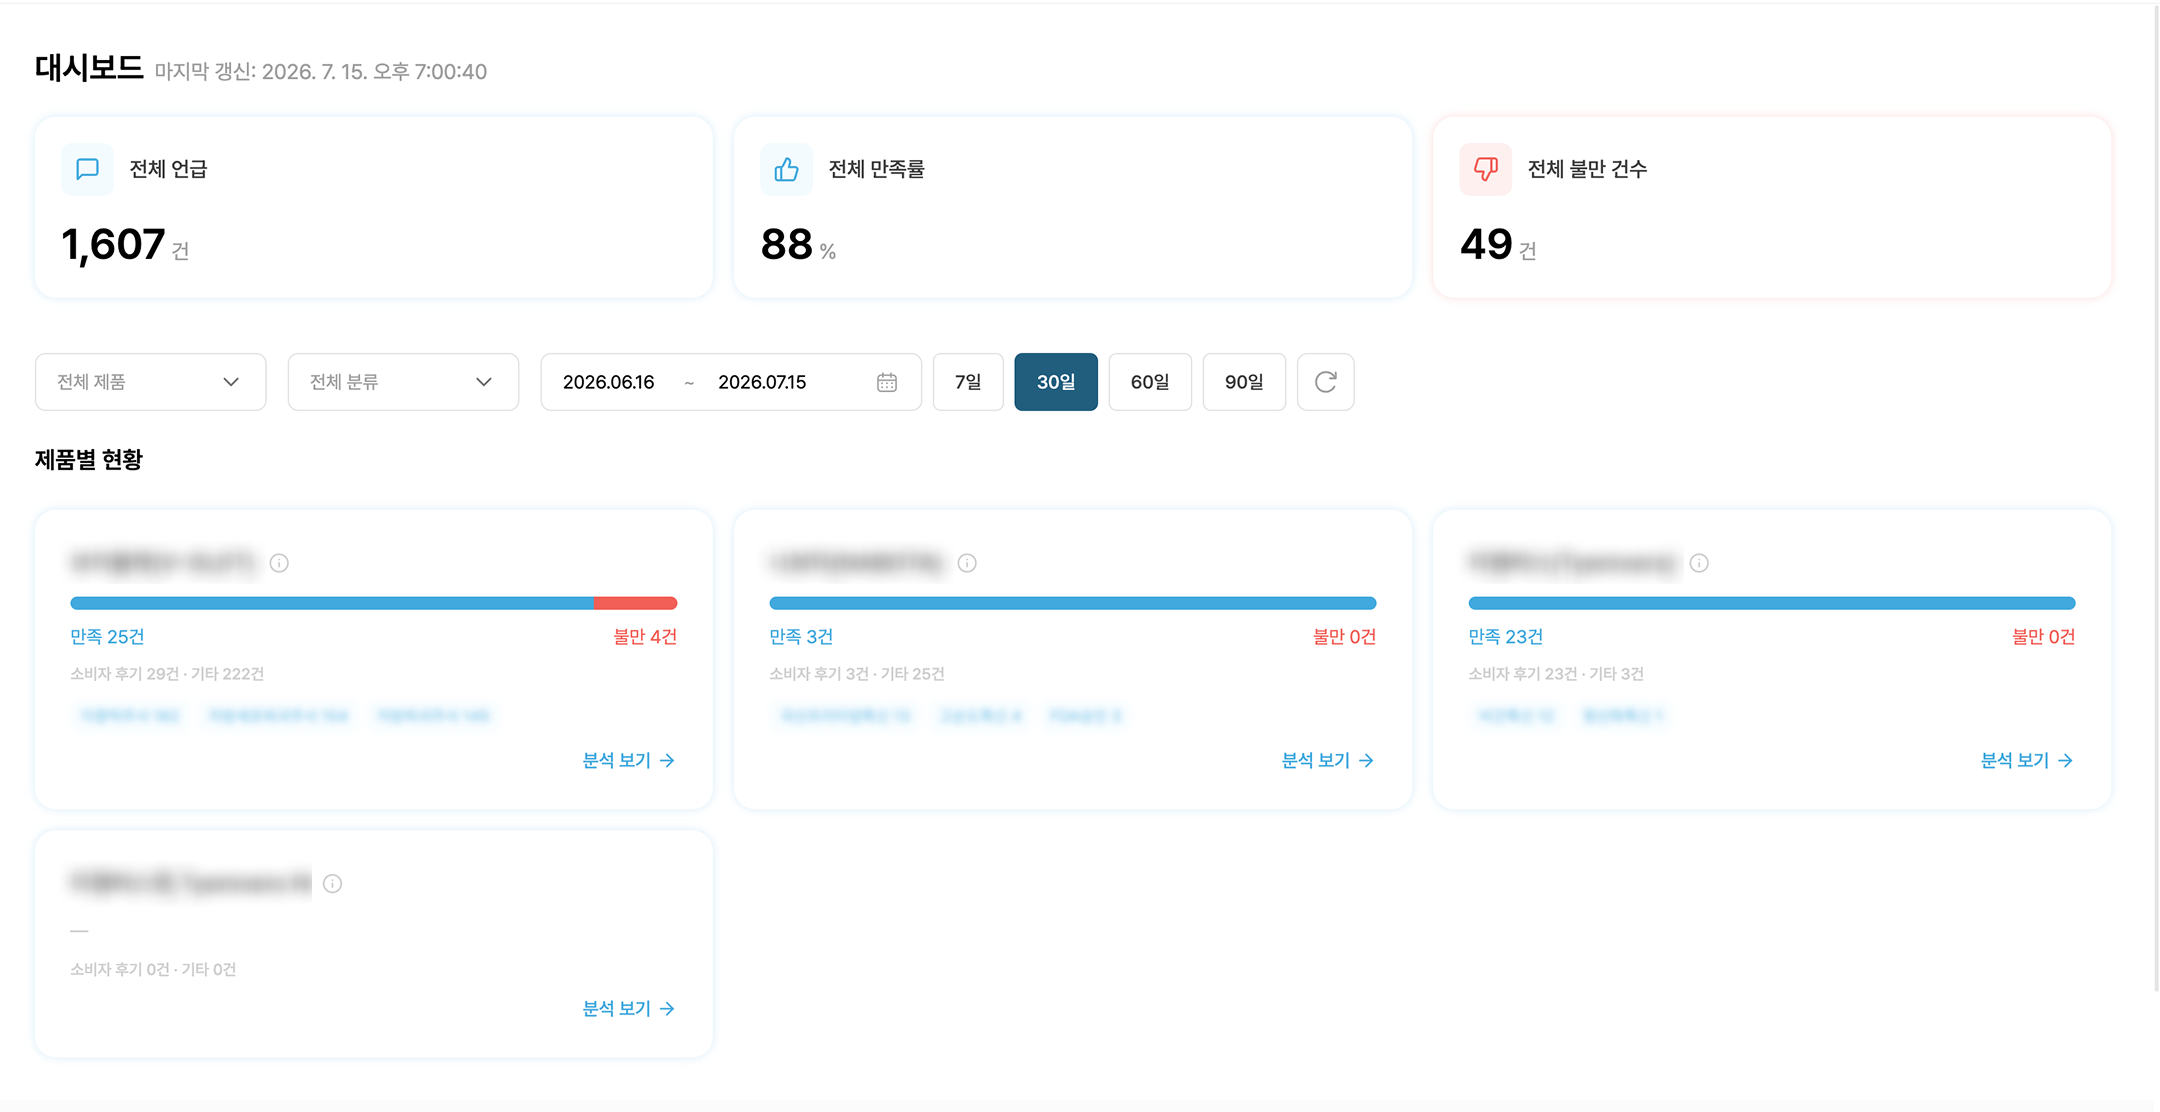
Task: Click the 49 complaints count value
Action: pos(1486,245)
